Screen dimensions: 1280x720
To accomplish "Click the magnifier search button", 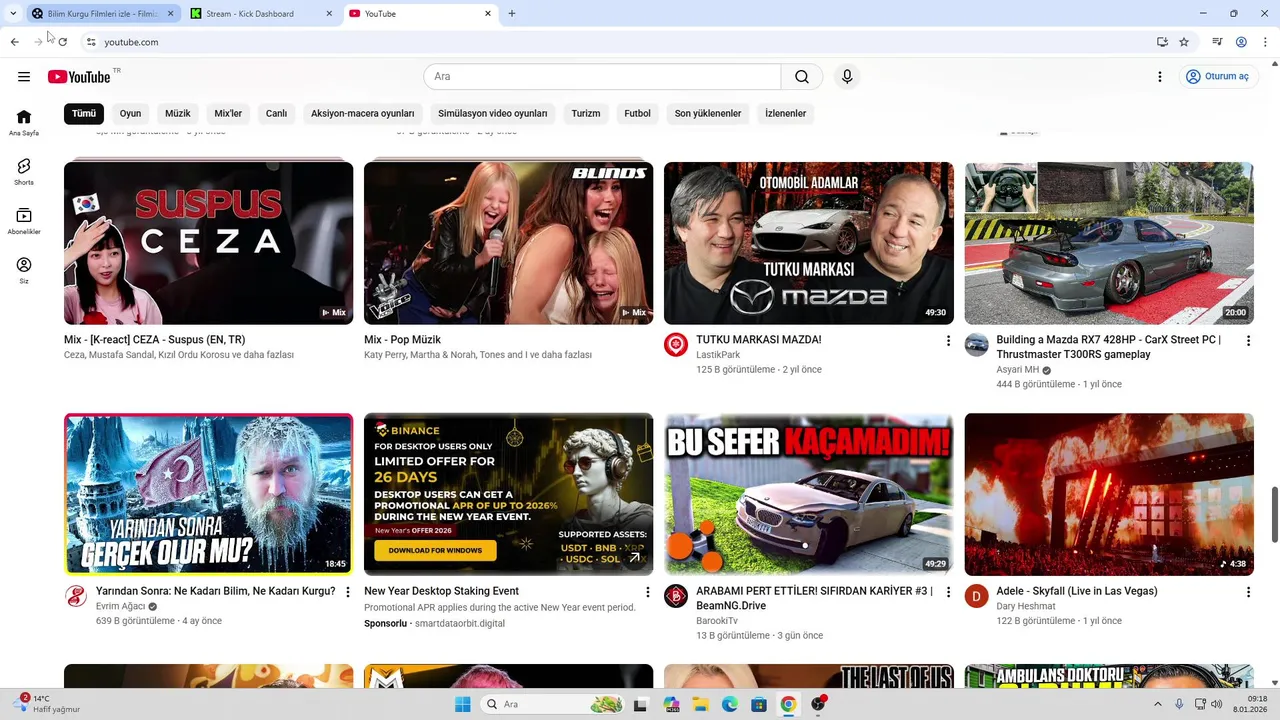I will (802, 77).
